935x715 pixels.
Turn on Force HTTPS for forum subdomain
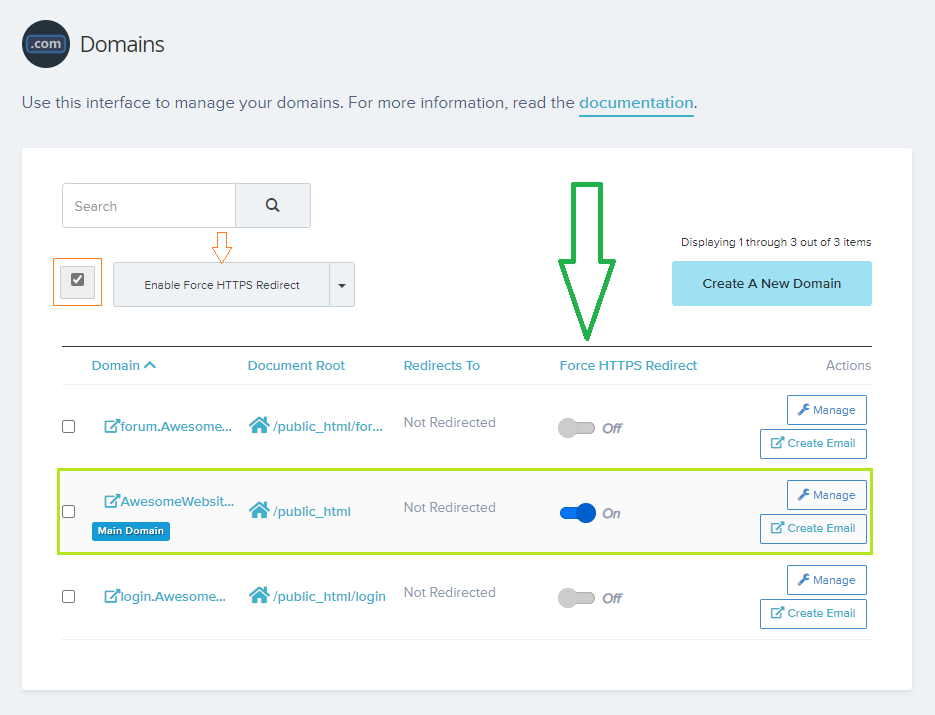click(576, 428)
